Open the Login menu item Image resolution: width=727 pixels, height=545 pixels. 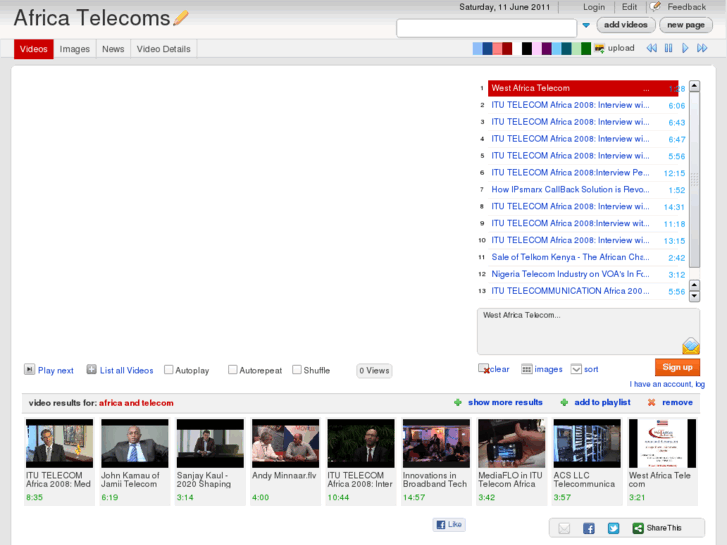pyautogui.click(x=594, y=7)
